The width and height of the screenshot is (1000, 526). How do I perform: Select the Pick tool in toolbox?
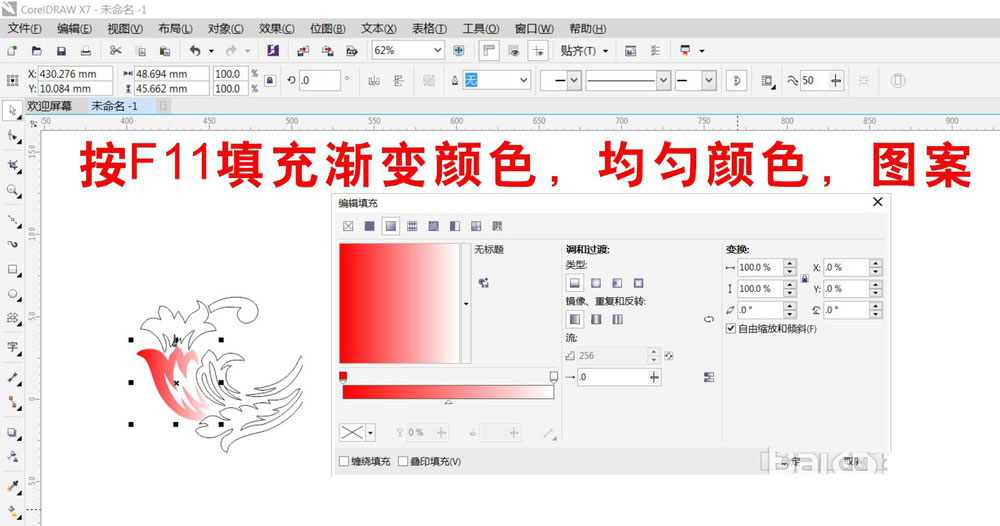click(12, 110)
